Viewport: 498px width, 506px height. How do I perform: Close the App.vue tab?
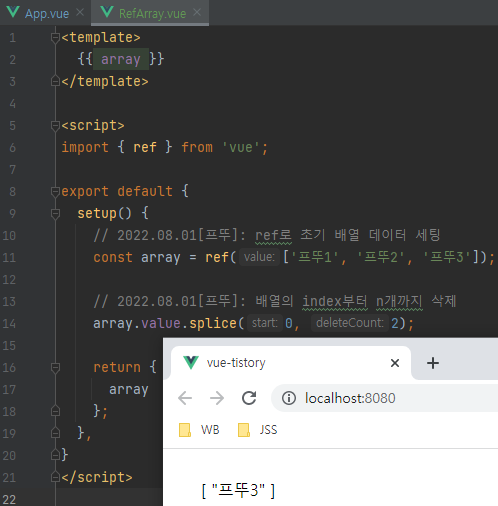coord(80,12)
